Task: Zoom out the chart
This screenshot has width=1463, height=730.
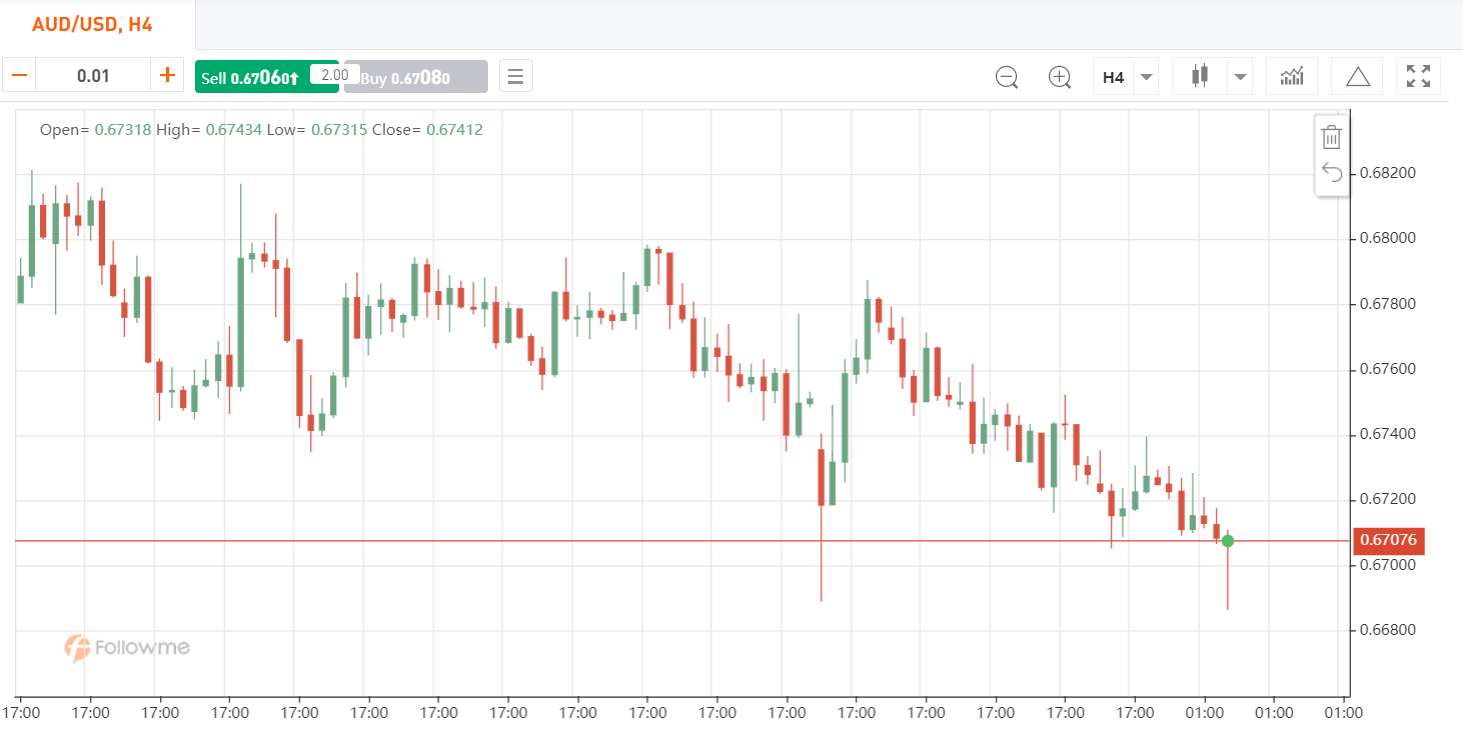Action: point(1007,76)
